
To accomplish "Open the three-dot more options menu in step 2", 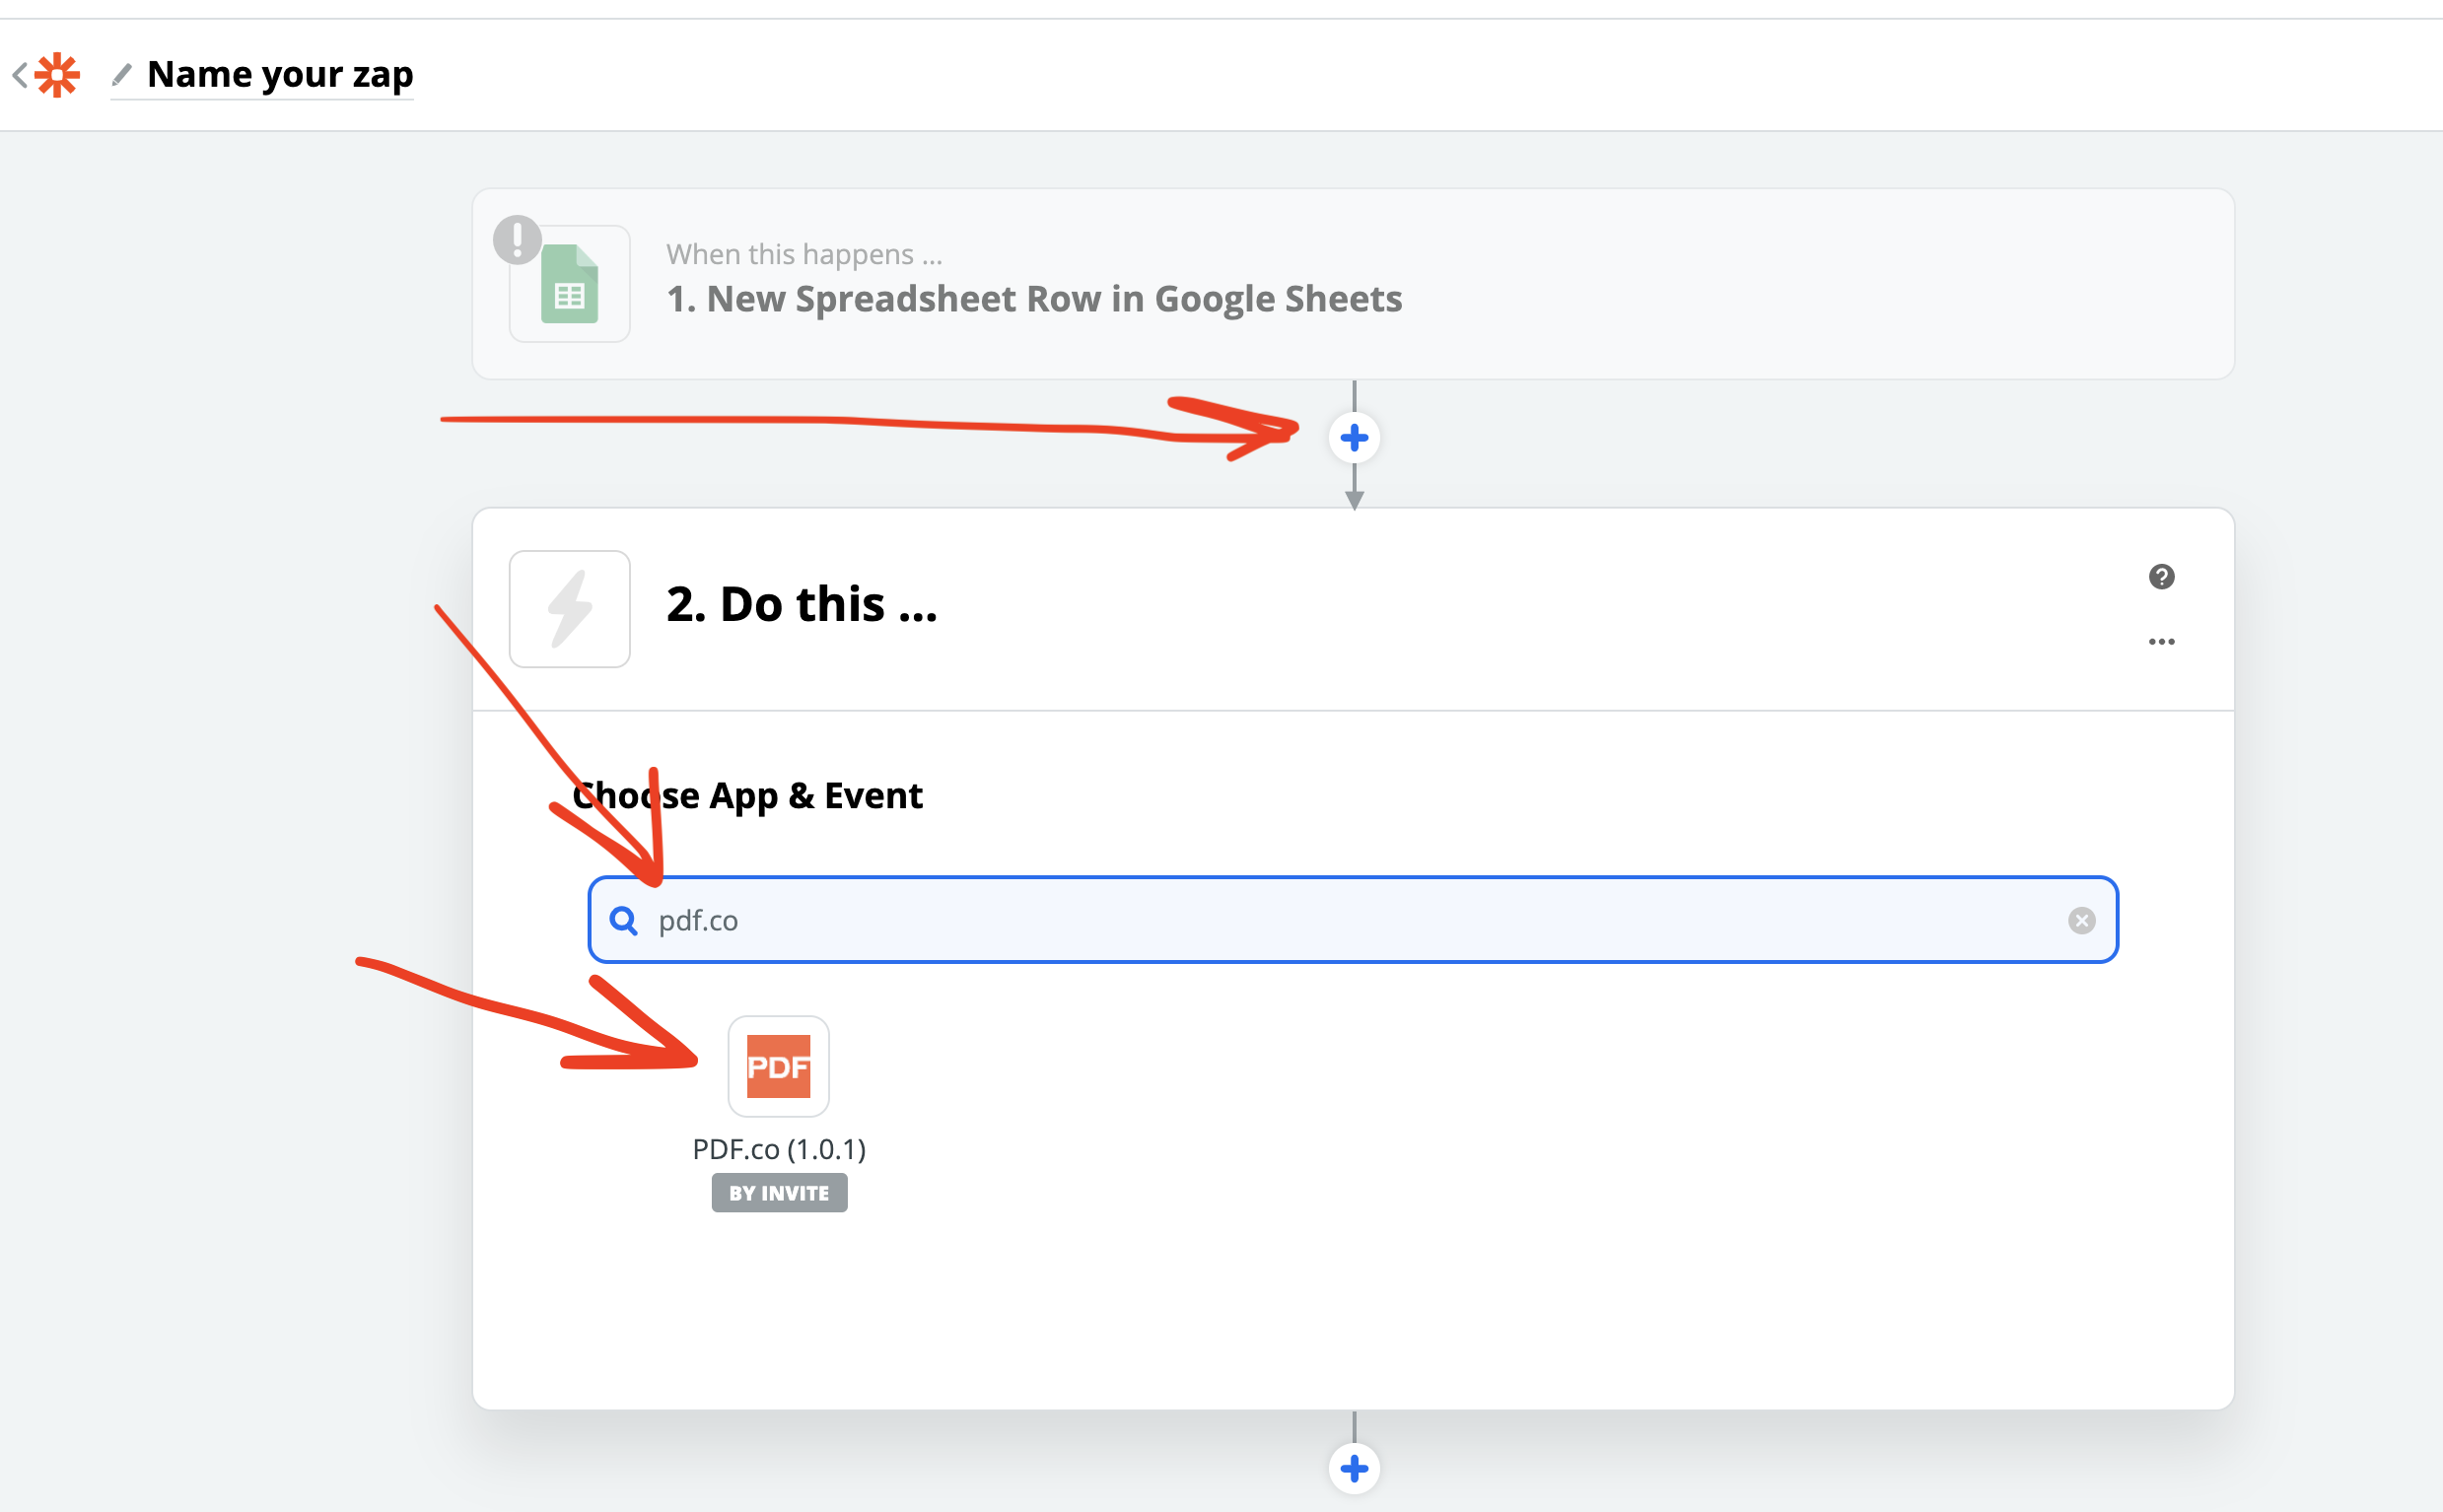I will [x=2161, y=642].
